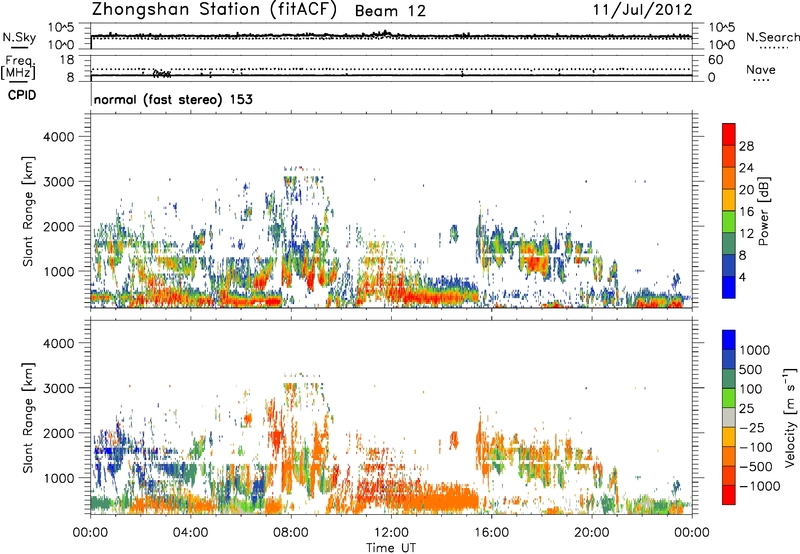
Task: Click the date '11/Jul/2012'
Action: [642, 10]
